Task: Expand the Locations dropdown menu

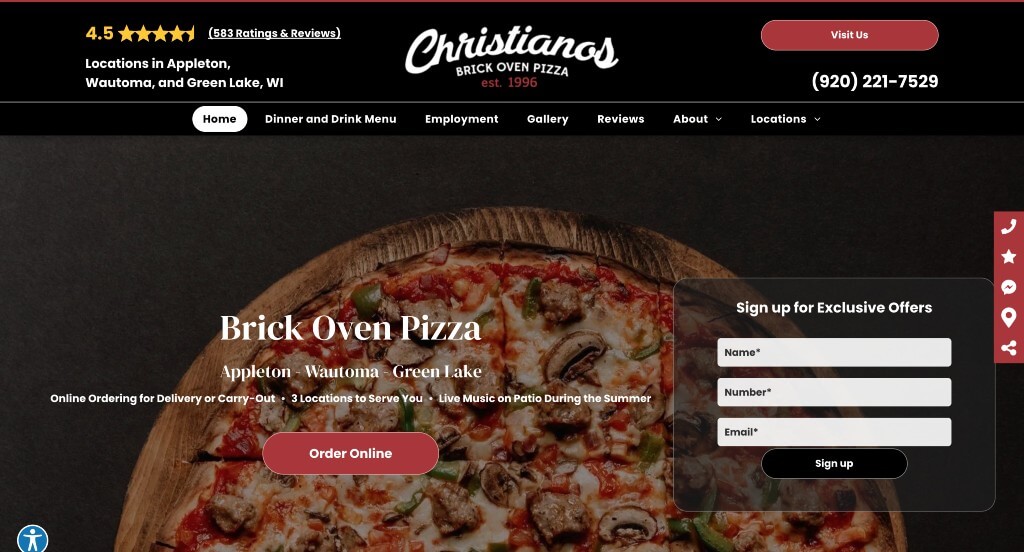Action: [786, 119]
